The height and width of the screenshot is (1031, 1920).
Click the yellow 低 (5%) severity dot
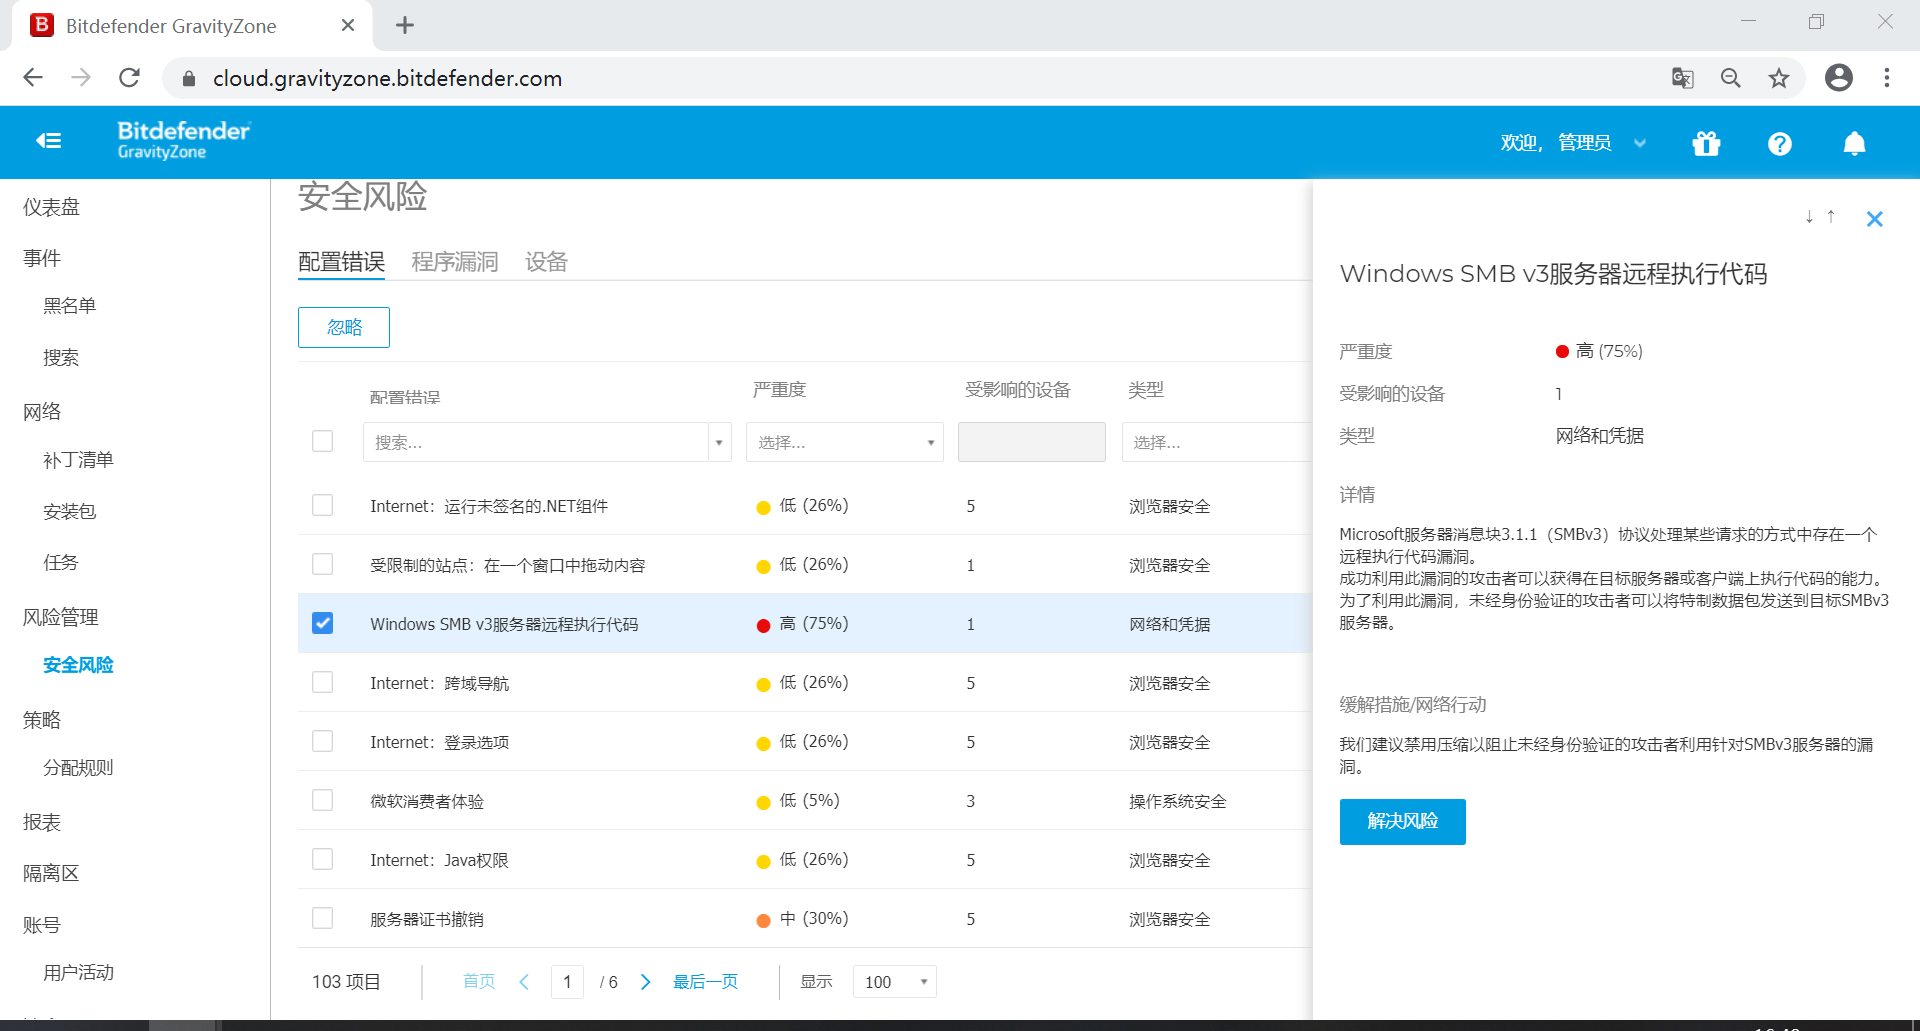[763, 802]
